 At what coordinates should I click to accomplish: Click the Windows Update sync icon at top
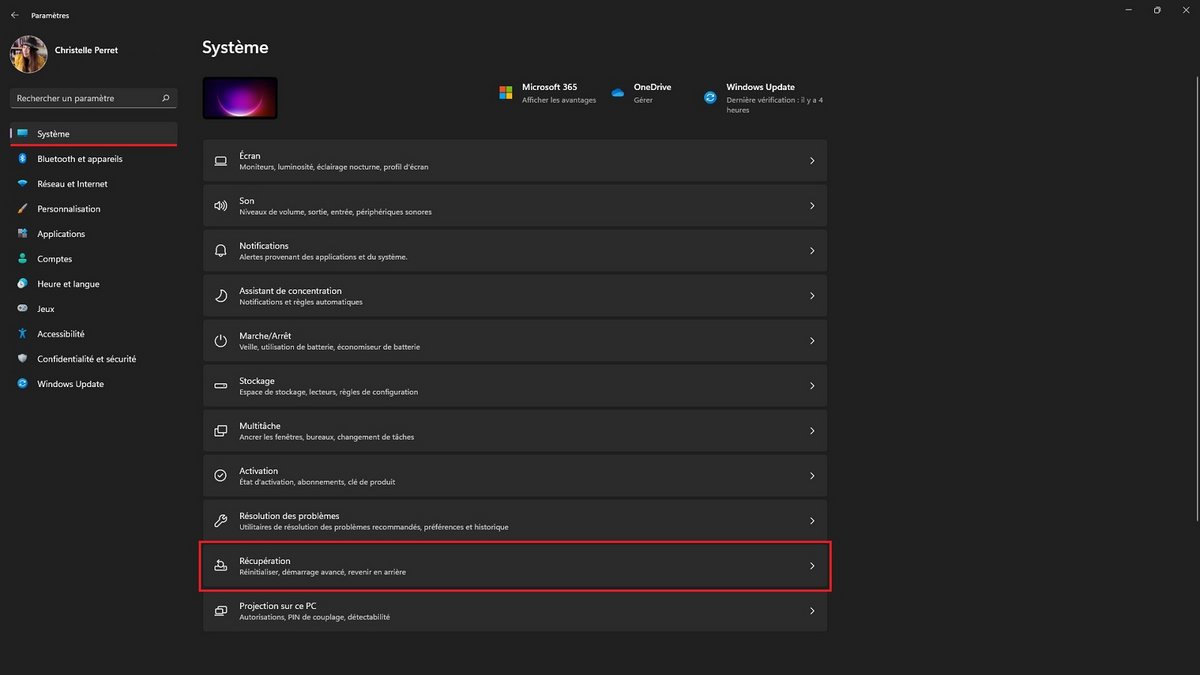pos(710,97)
